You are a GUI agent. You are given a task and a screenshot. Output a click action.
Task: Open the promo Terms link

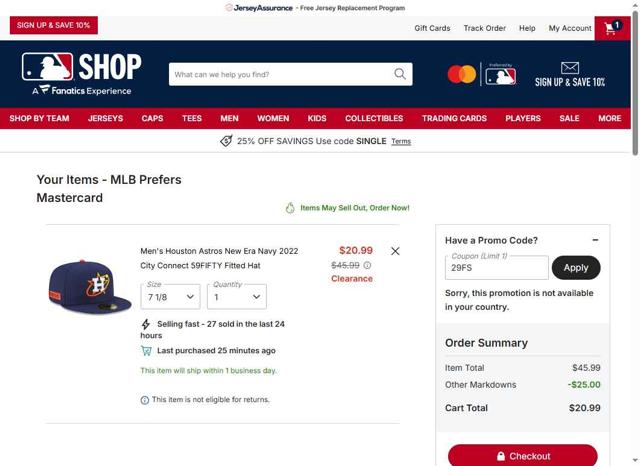pyautogui.click(x=401, y=141)
